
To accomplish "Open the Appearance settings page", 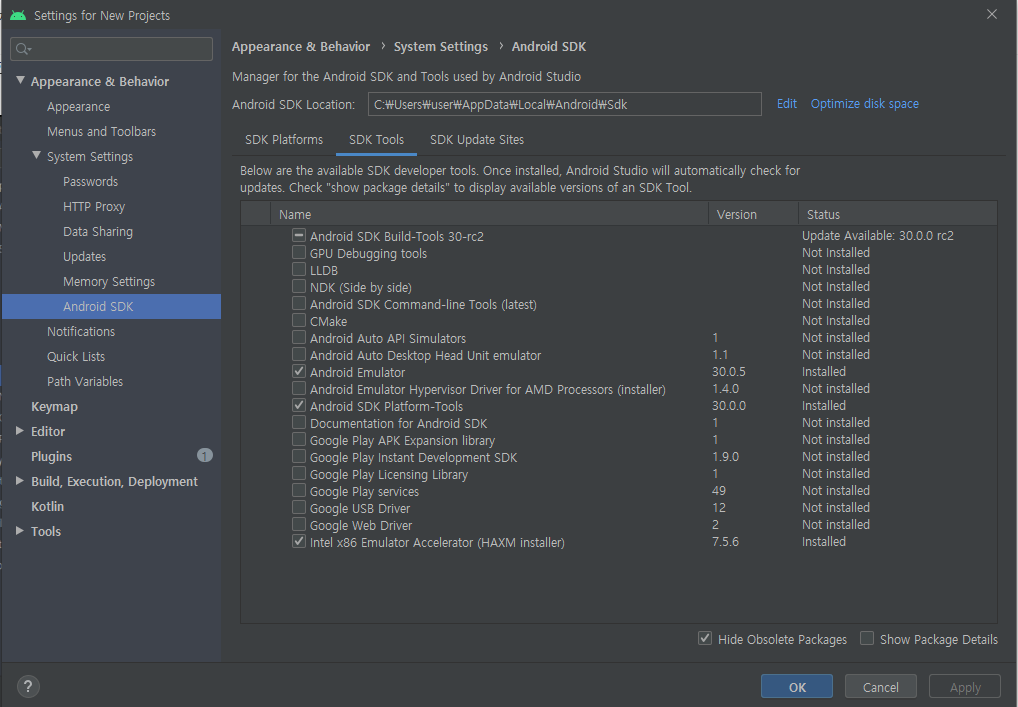I will tap(79, 106).
